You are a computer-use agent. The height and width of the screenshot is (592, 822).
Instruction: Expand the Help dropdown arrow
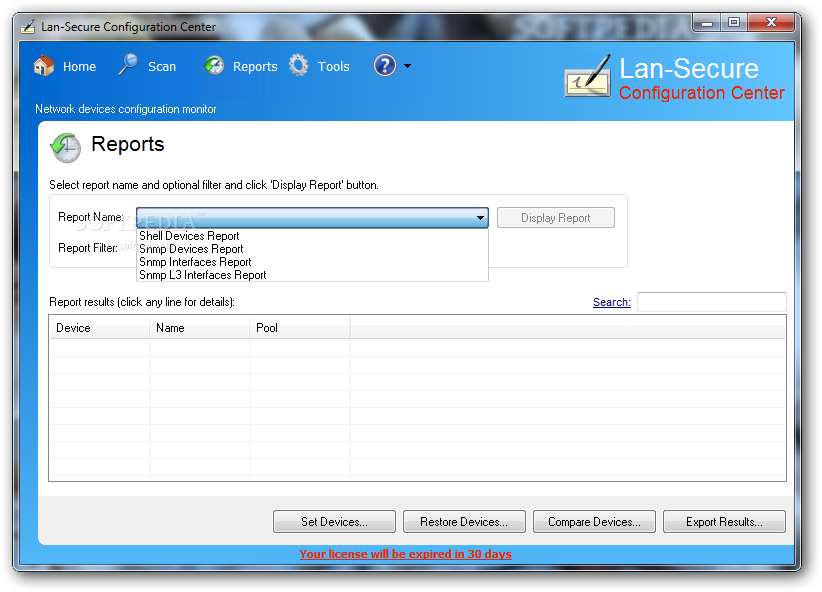tap(407, 66)
